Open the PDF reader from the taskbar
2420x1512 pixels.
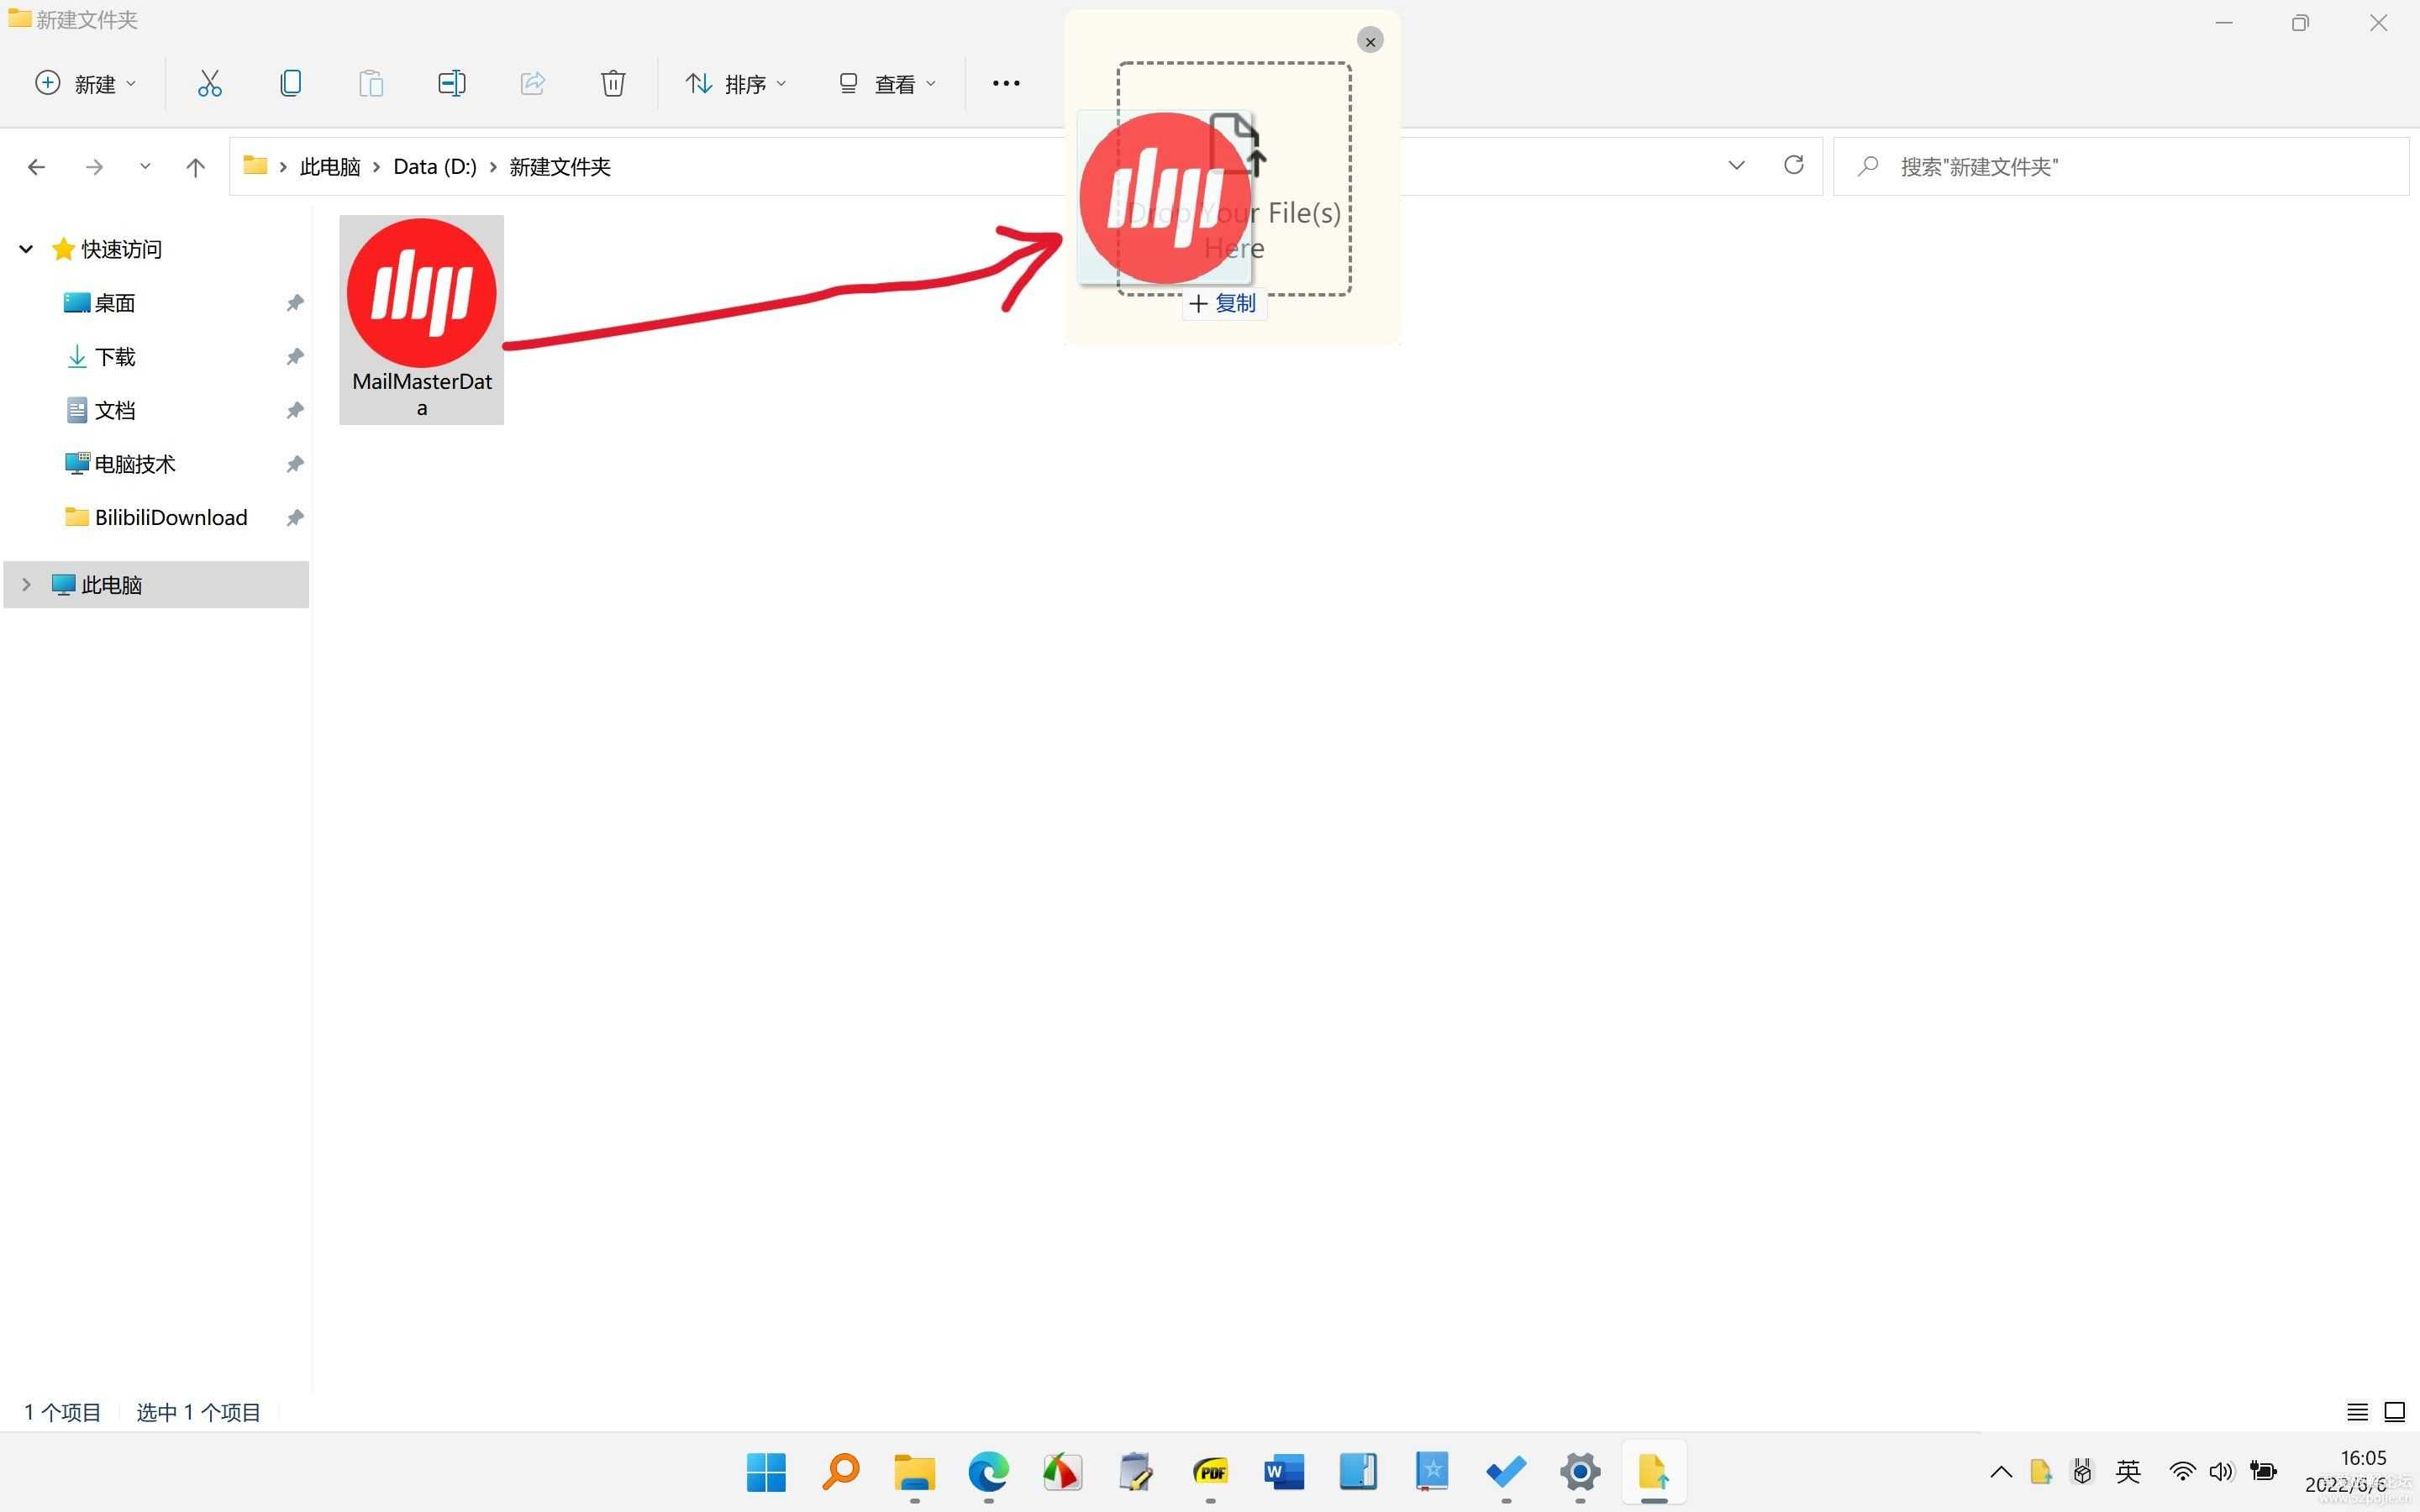[1209, 1472]
